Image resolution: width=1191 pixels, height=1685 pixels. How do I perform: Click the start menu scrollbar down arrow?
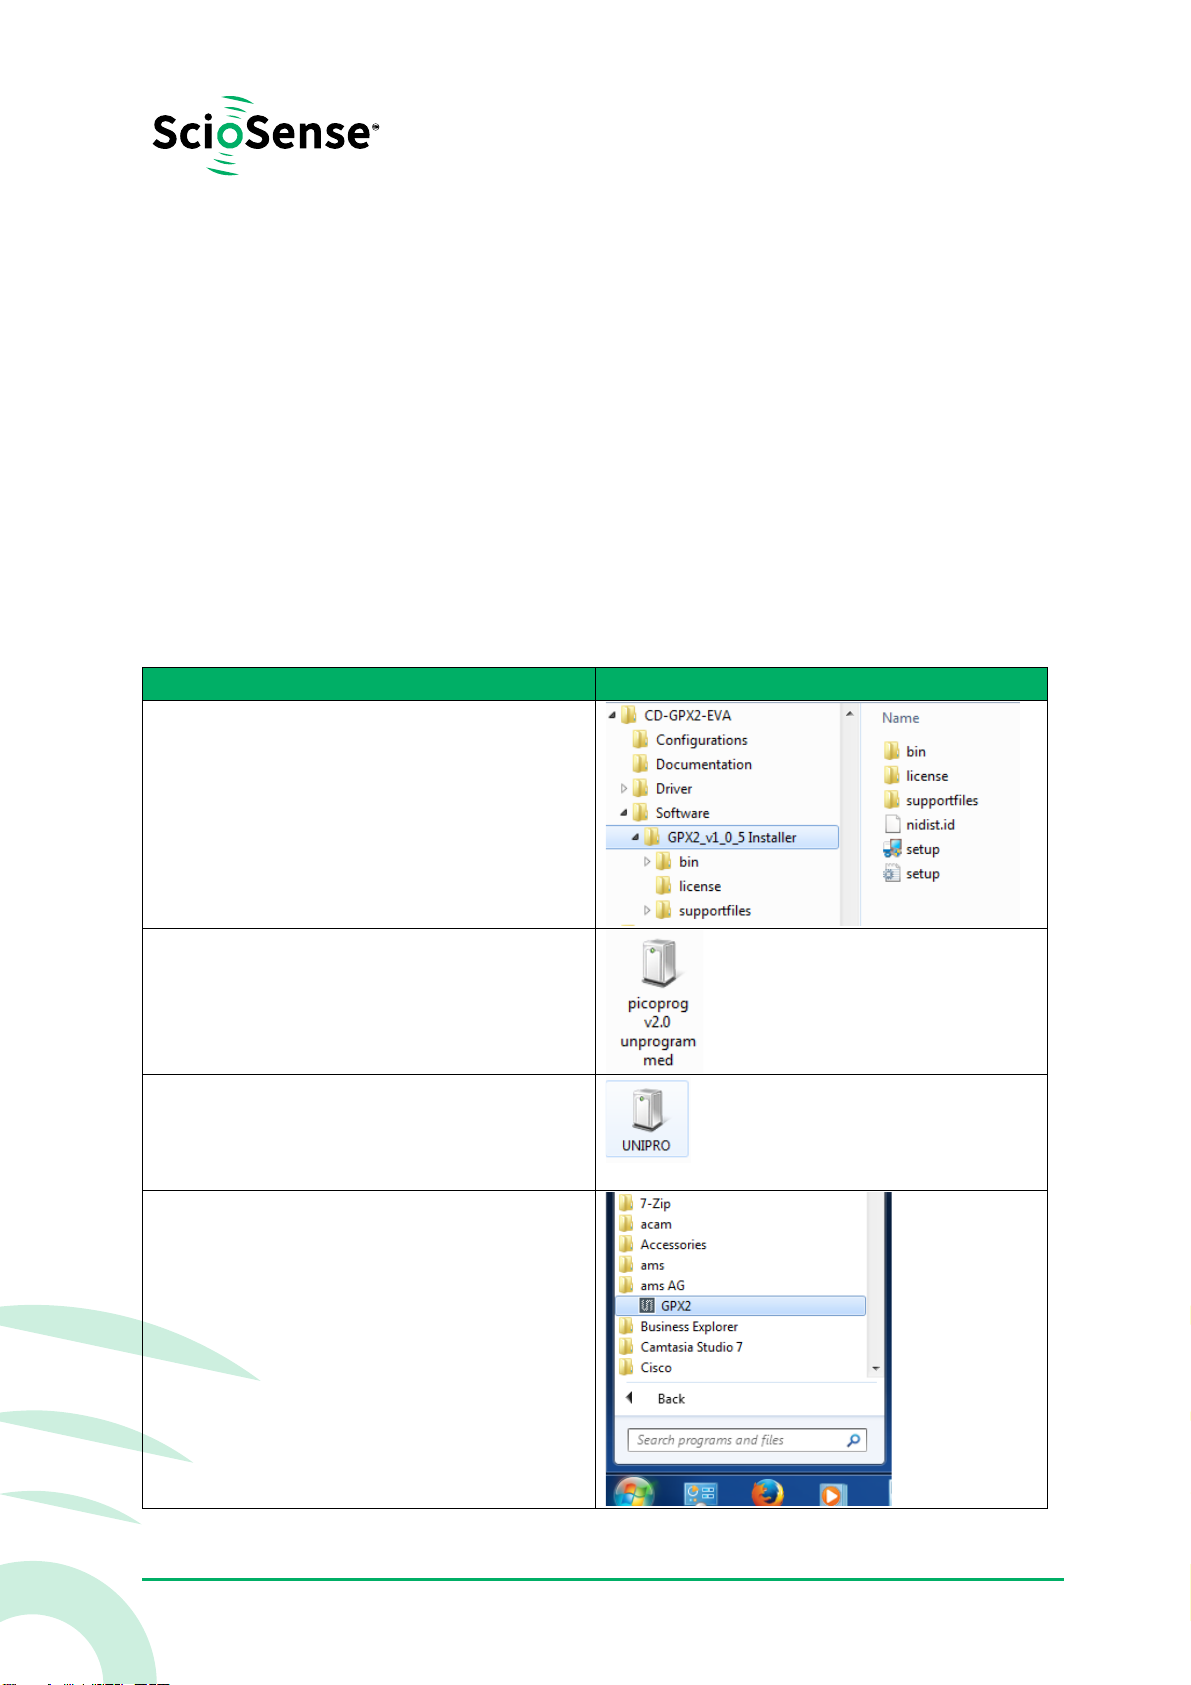click(x=876, y=1368)
